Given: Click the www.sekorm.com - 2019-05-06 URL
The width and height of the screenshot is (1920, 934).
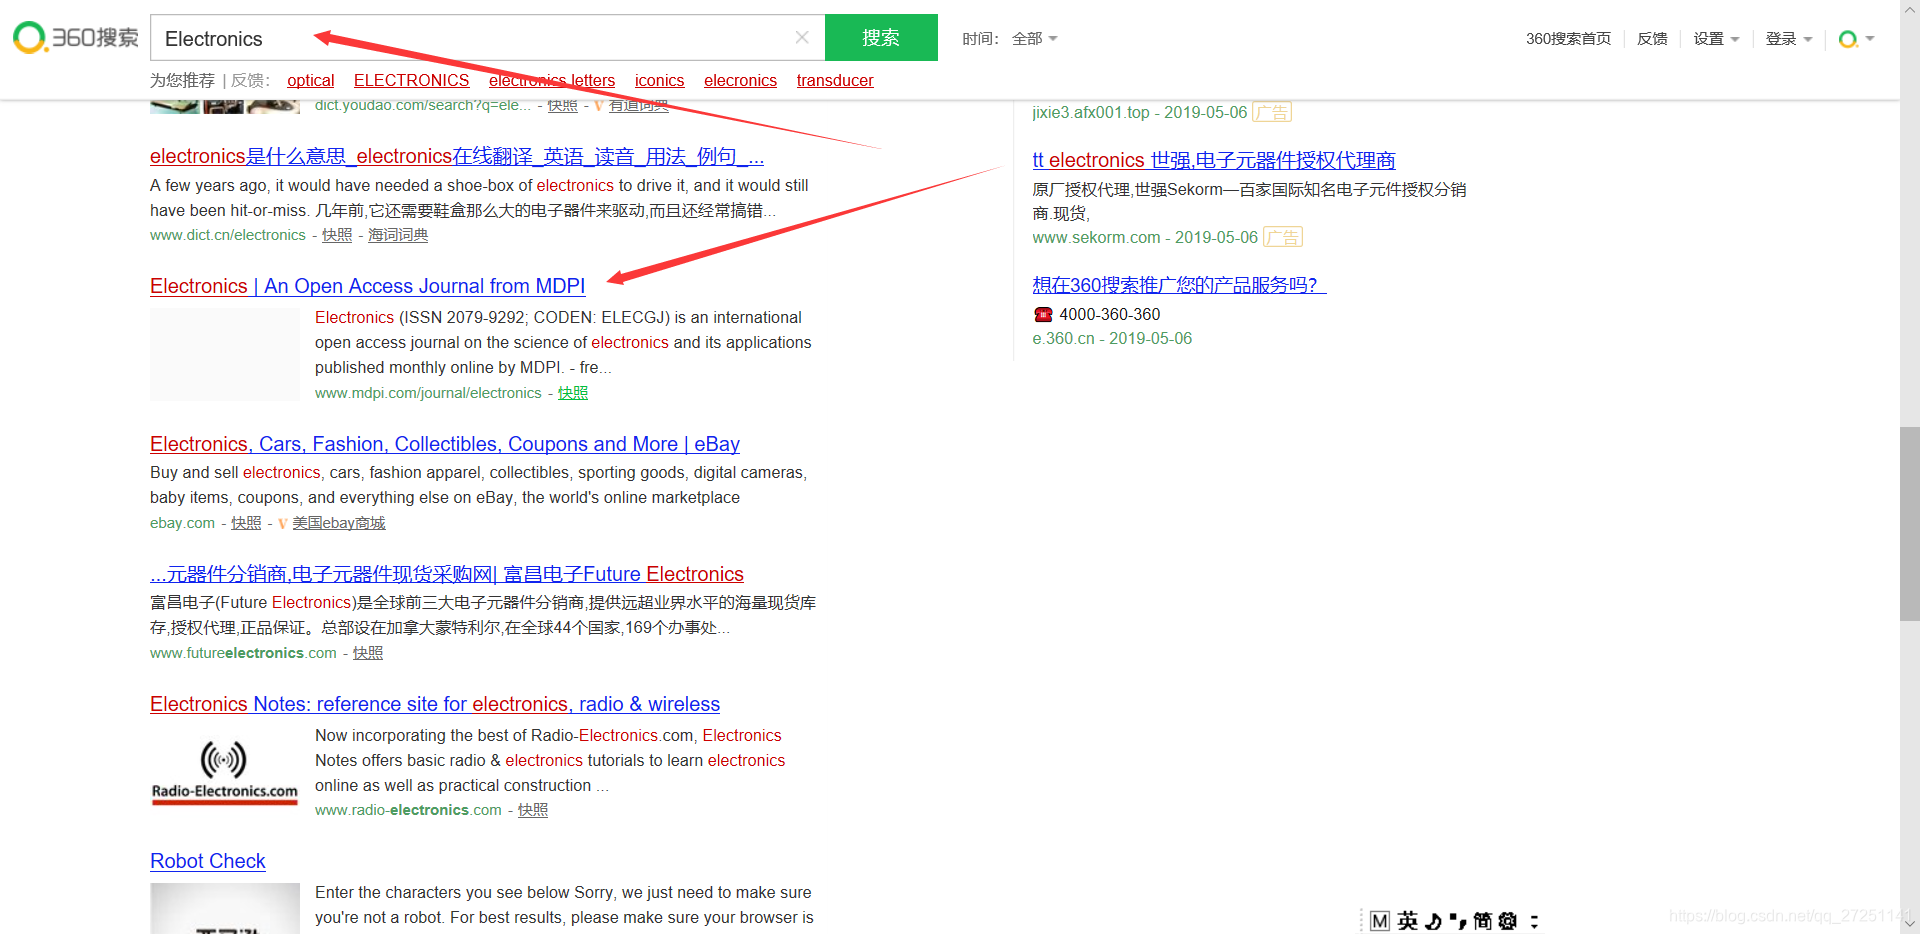Looking at the screenshot, I should (x=1145, y=237).
